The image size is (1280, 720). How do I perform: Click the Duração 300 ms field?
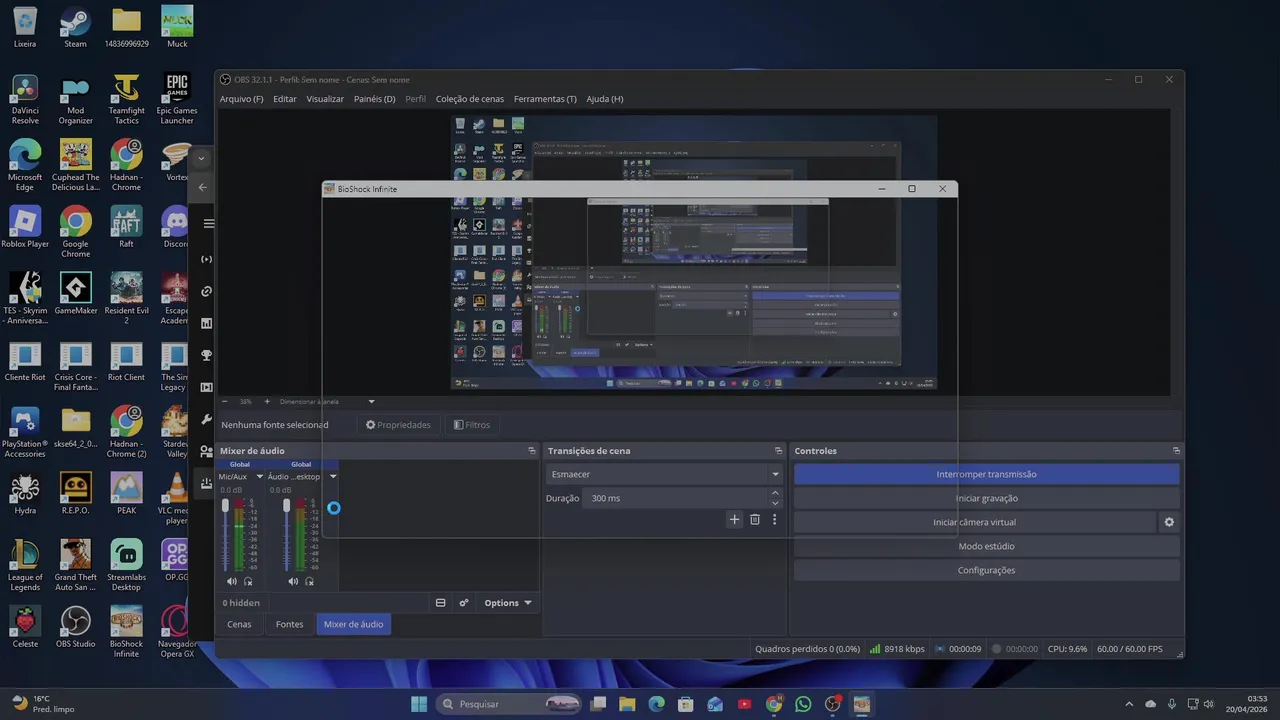(x=676, y=498)
